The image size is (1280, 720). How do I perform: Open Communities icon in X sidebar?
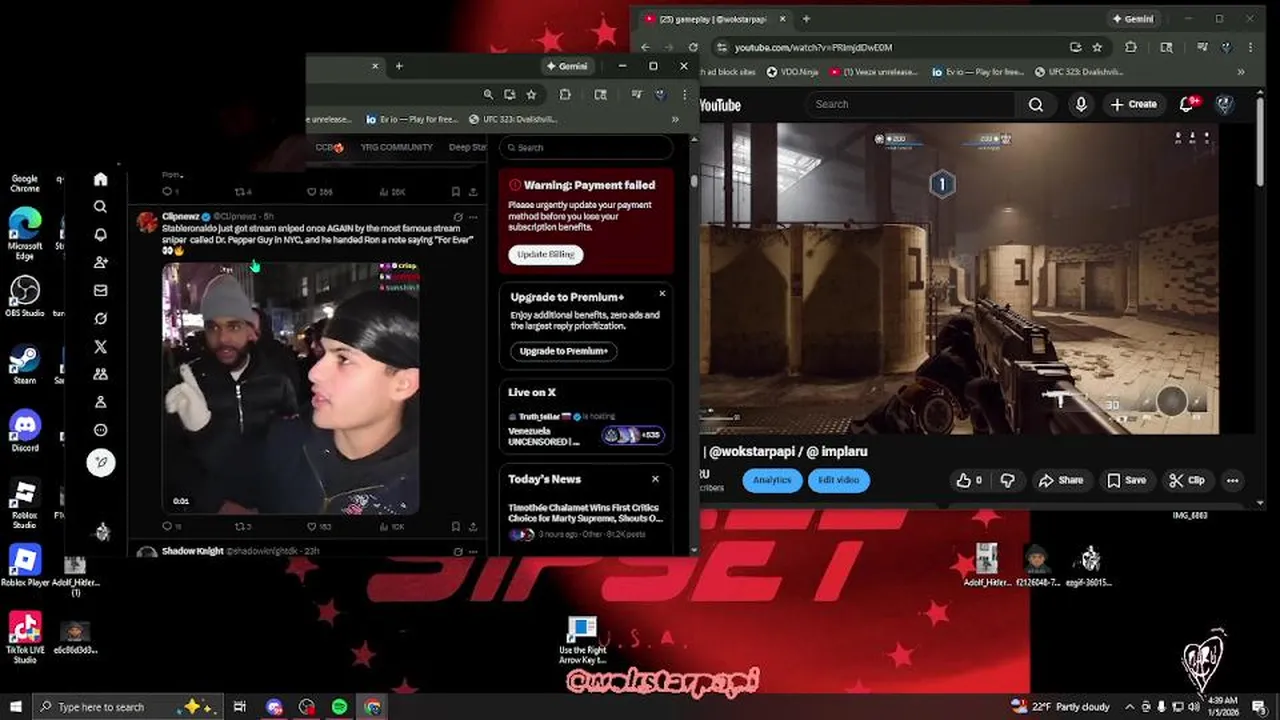(100, 374)
